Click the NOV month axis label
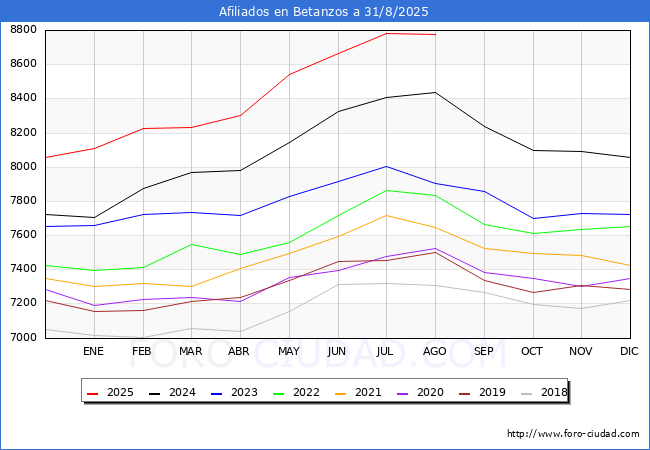The width and height of the screenshot is (650, 450). pos(580,351)
